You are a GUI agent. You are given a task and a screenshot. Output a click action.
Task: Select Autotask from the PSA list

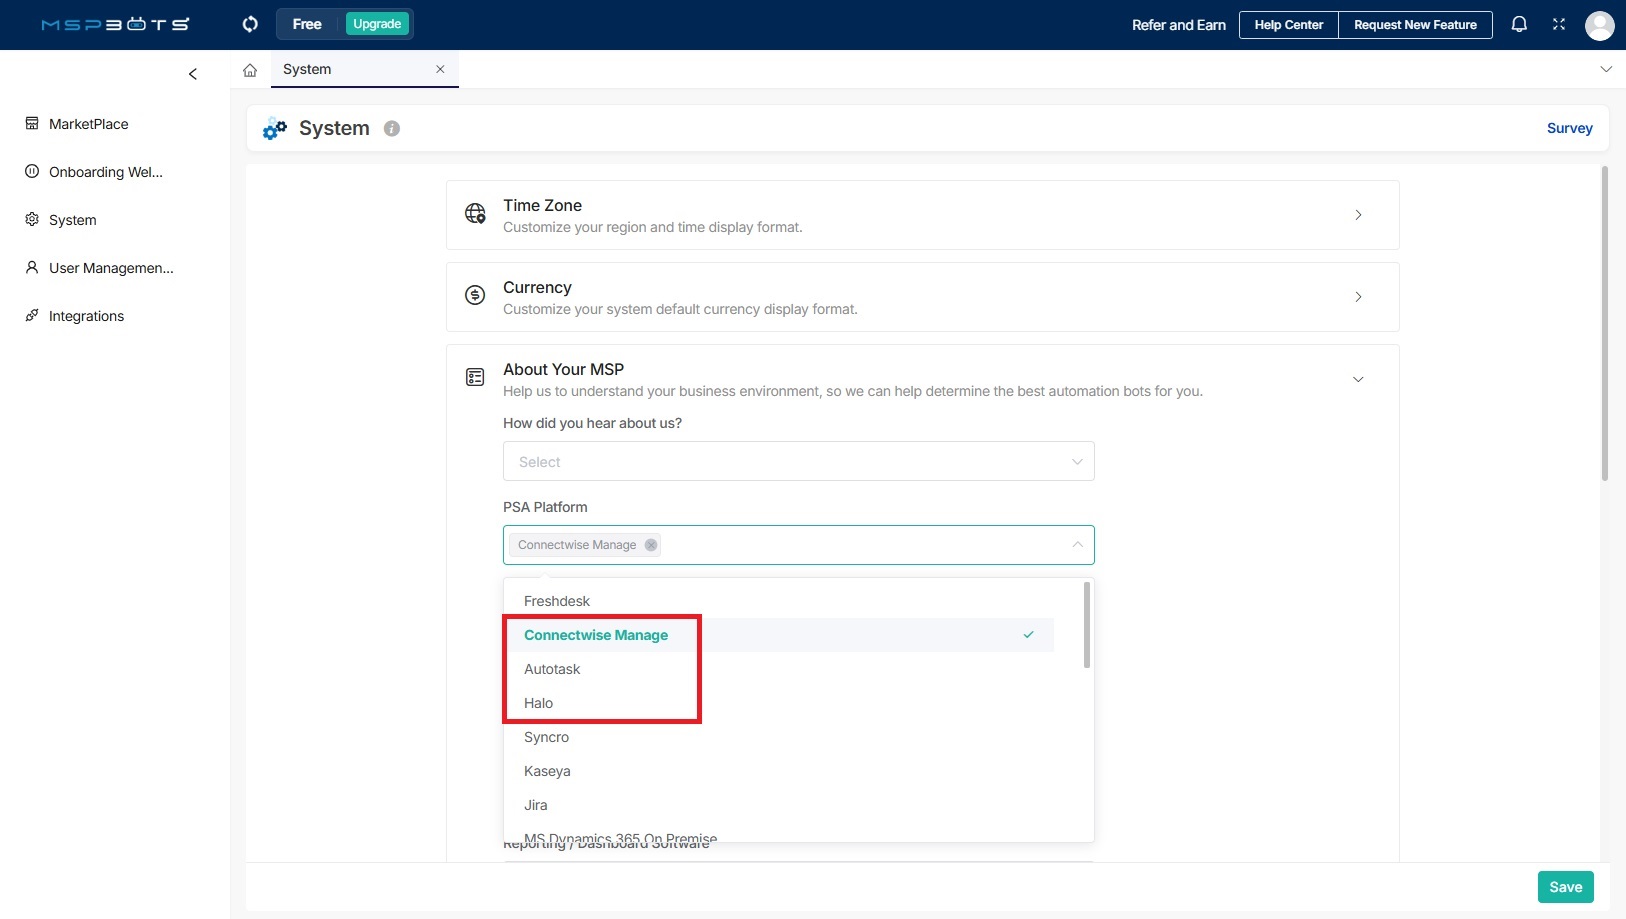point(552,669)
